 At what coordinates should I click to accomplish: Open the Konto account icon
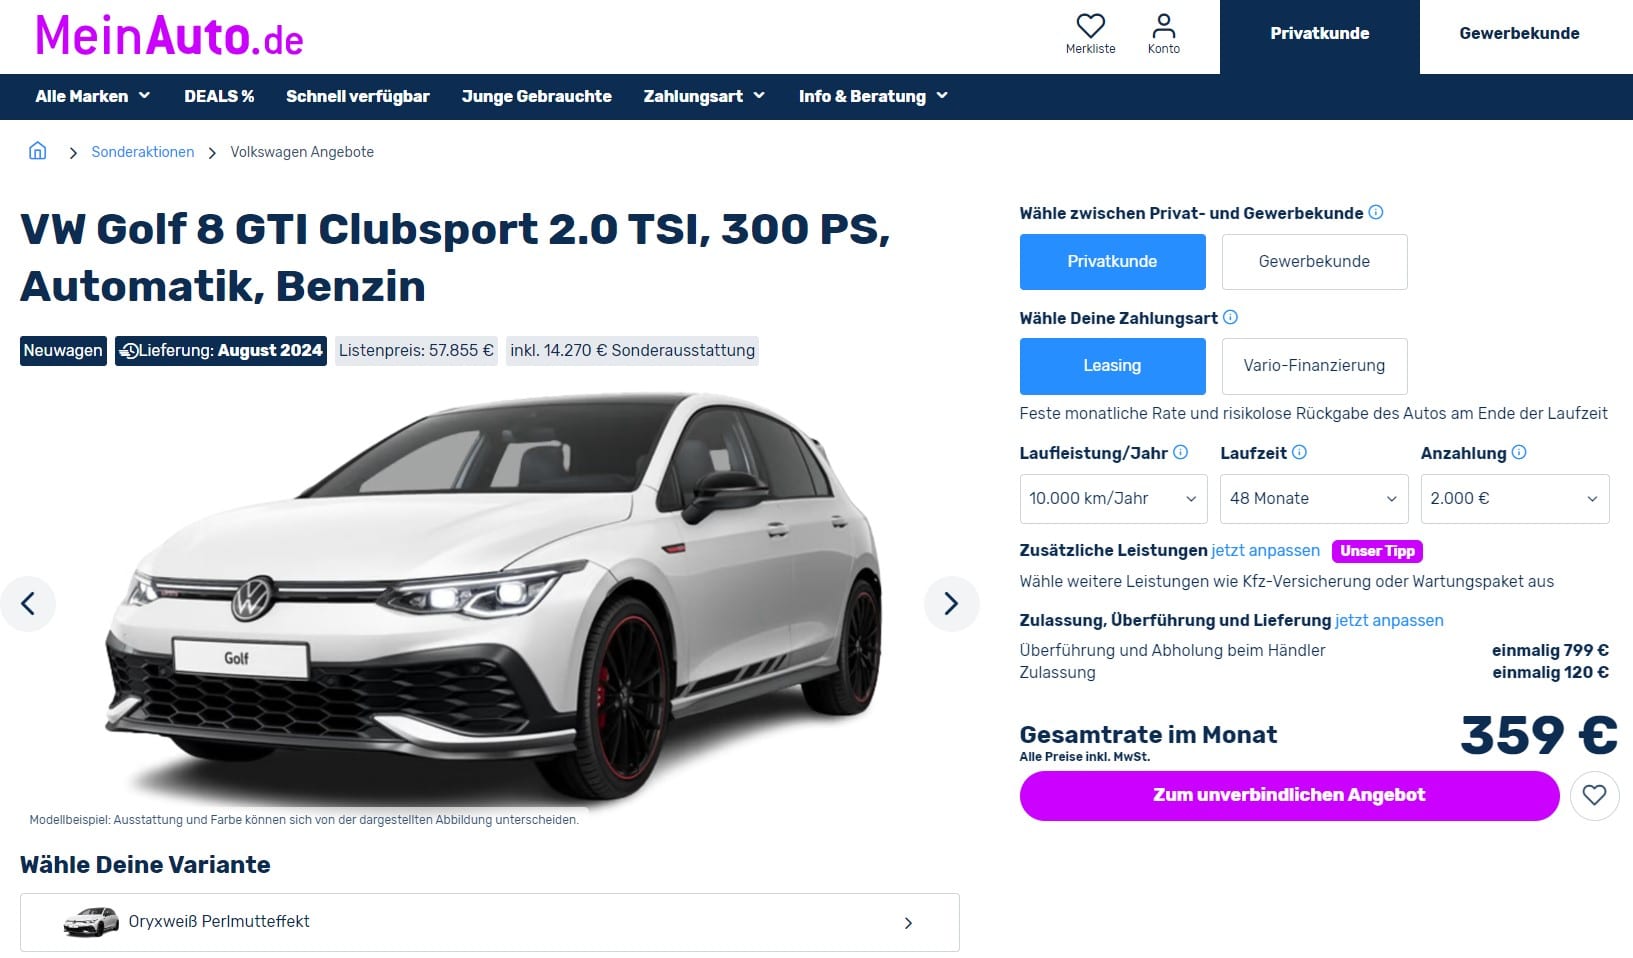click(1163, 26)
